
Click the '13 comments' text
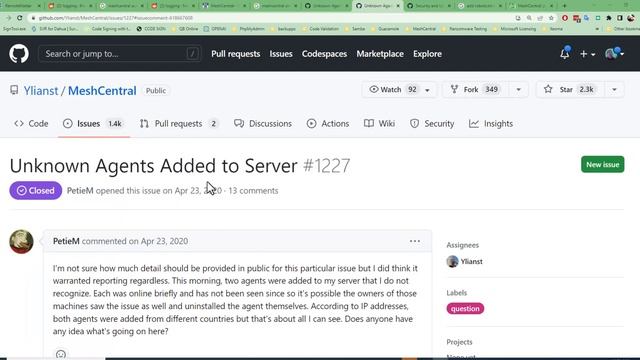pyautogui.click(x=253, y=191)
